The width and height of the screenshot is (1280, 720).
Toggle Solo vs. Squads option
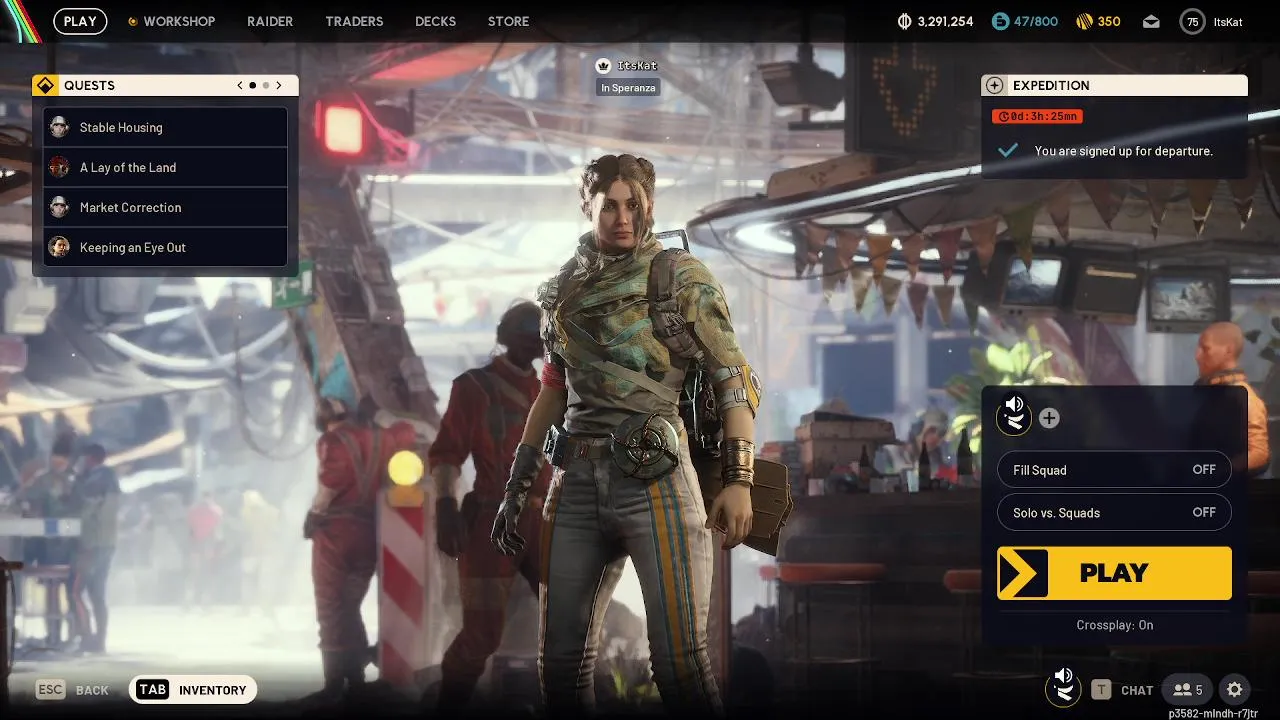coord(1114,512)
